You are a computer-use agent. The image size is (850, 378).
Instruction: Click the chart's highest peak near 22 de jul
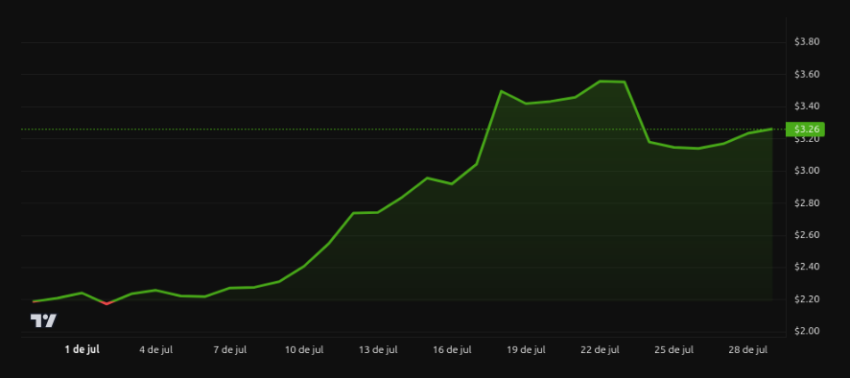pyautogui.click(x=600, y=81)
